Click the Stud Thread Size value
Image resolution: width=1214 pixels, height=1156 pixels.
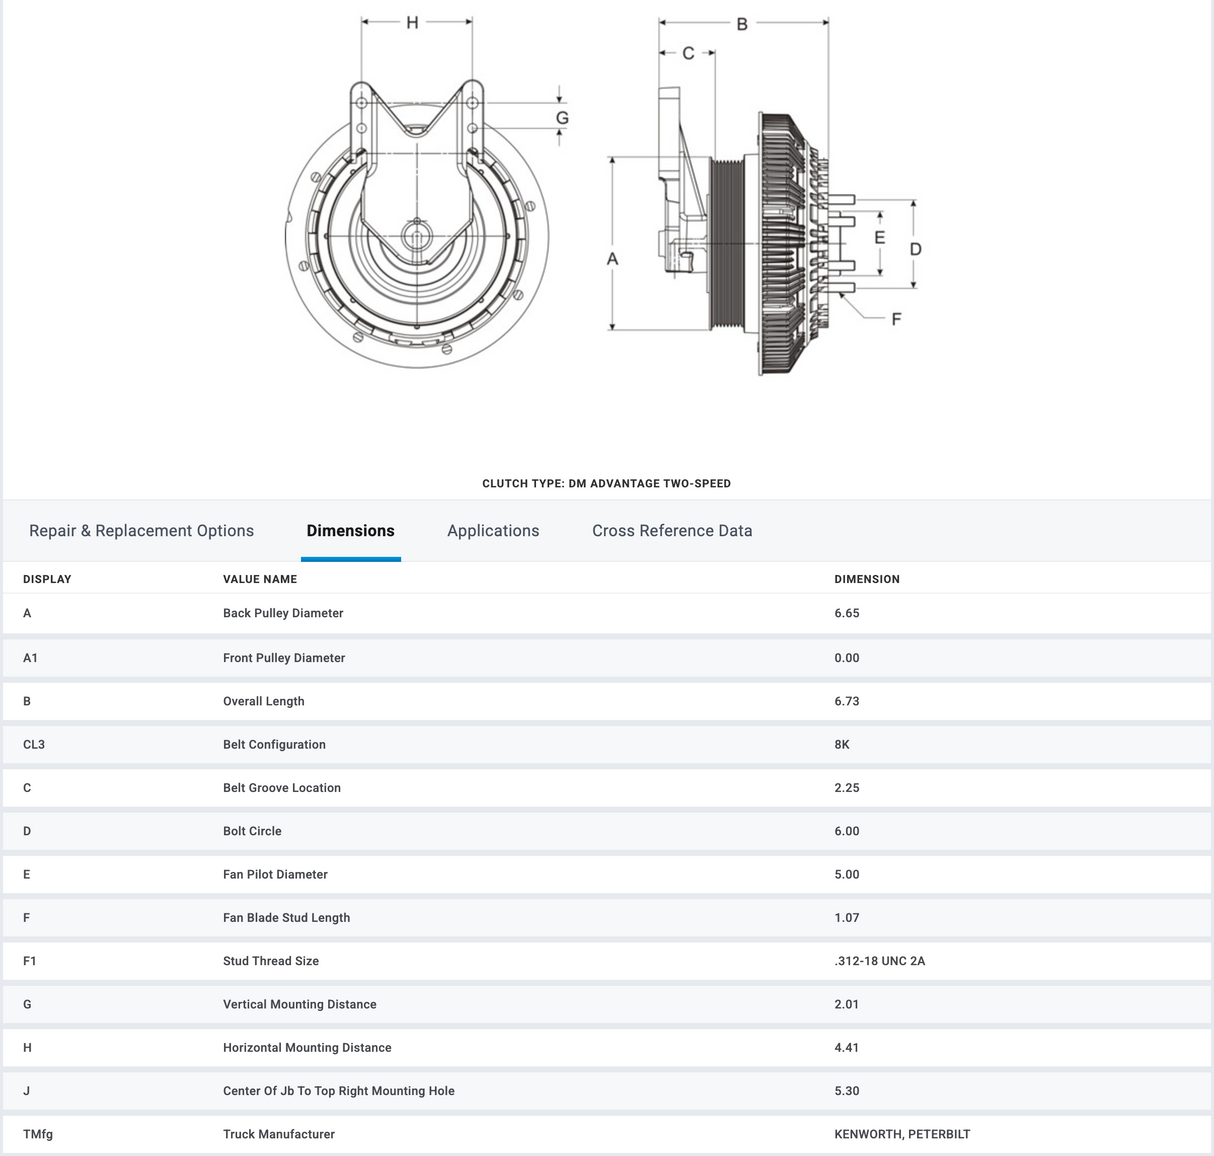click(x=880, y=961)
